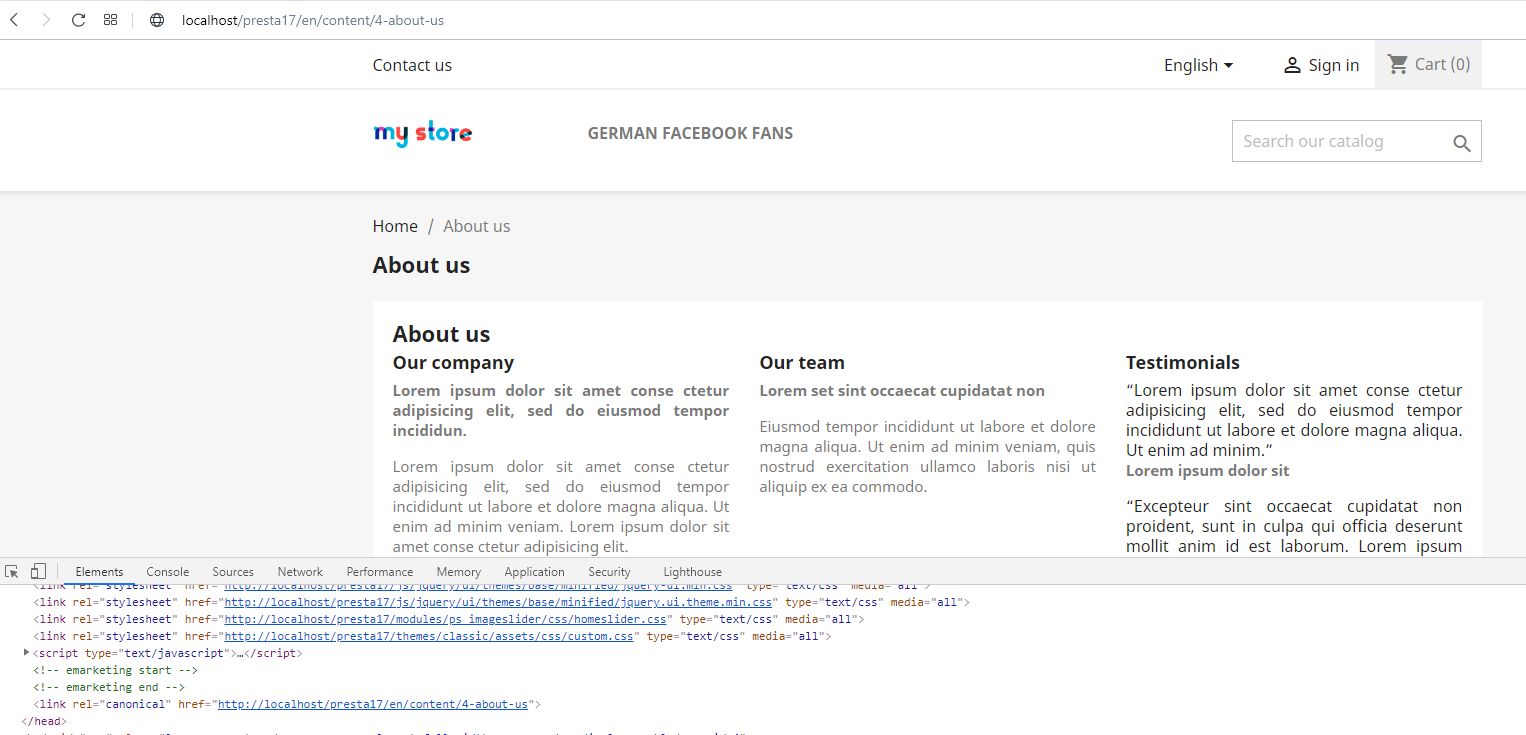This screenshot has height=735, width=1526.
Task: Click the globe site info icon
Action: (157, 20)
